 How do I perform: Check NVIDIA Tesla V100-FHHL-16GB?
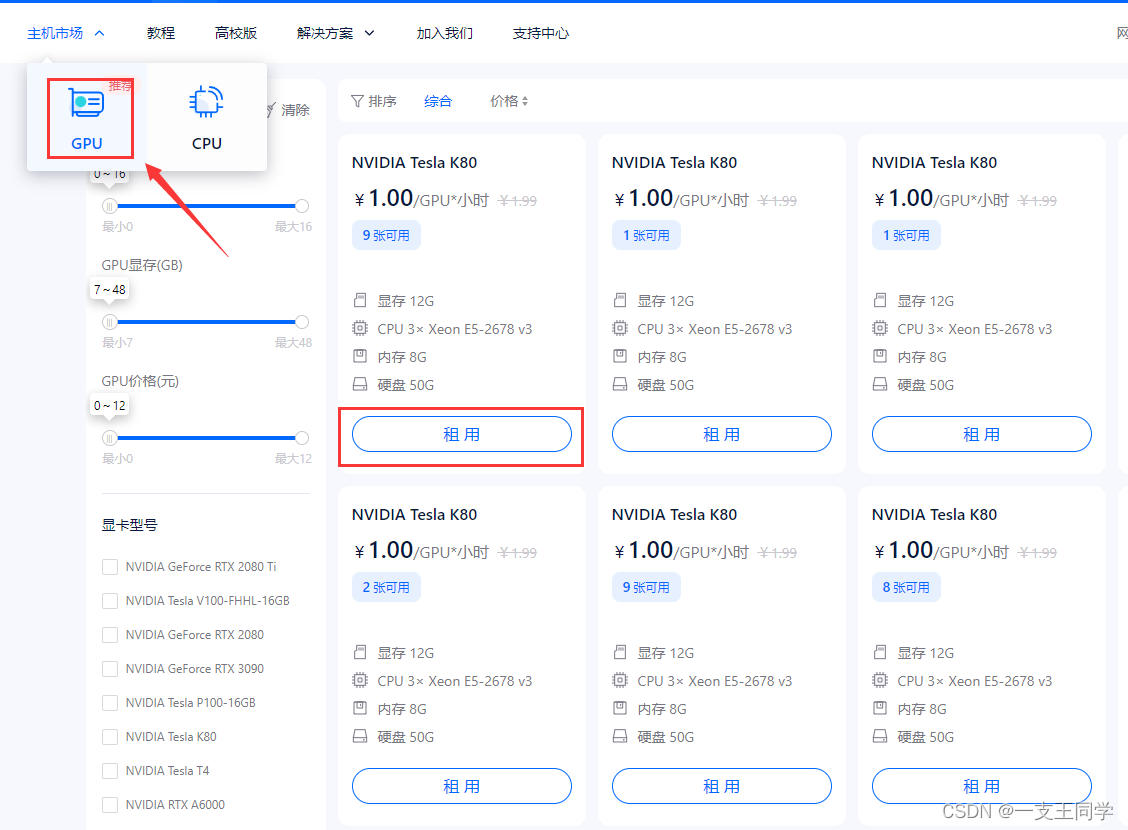tap(110, 601)
